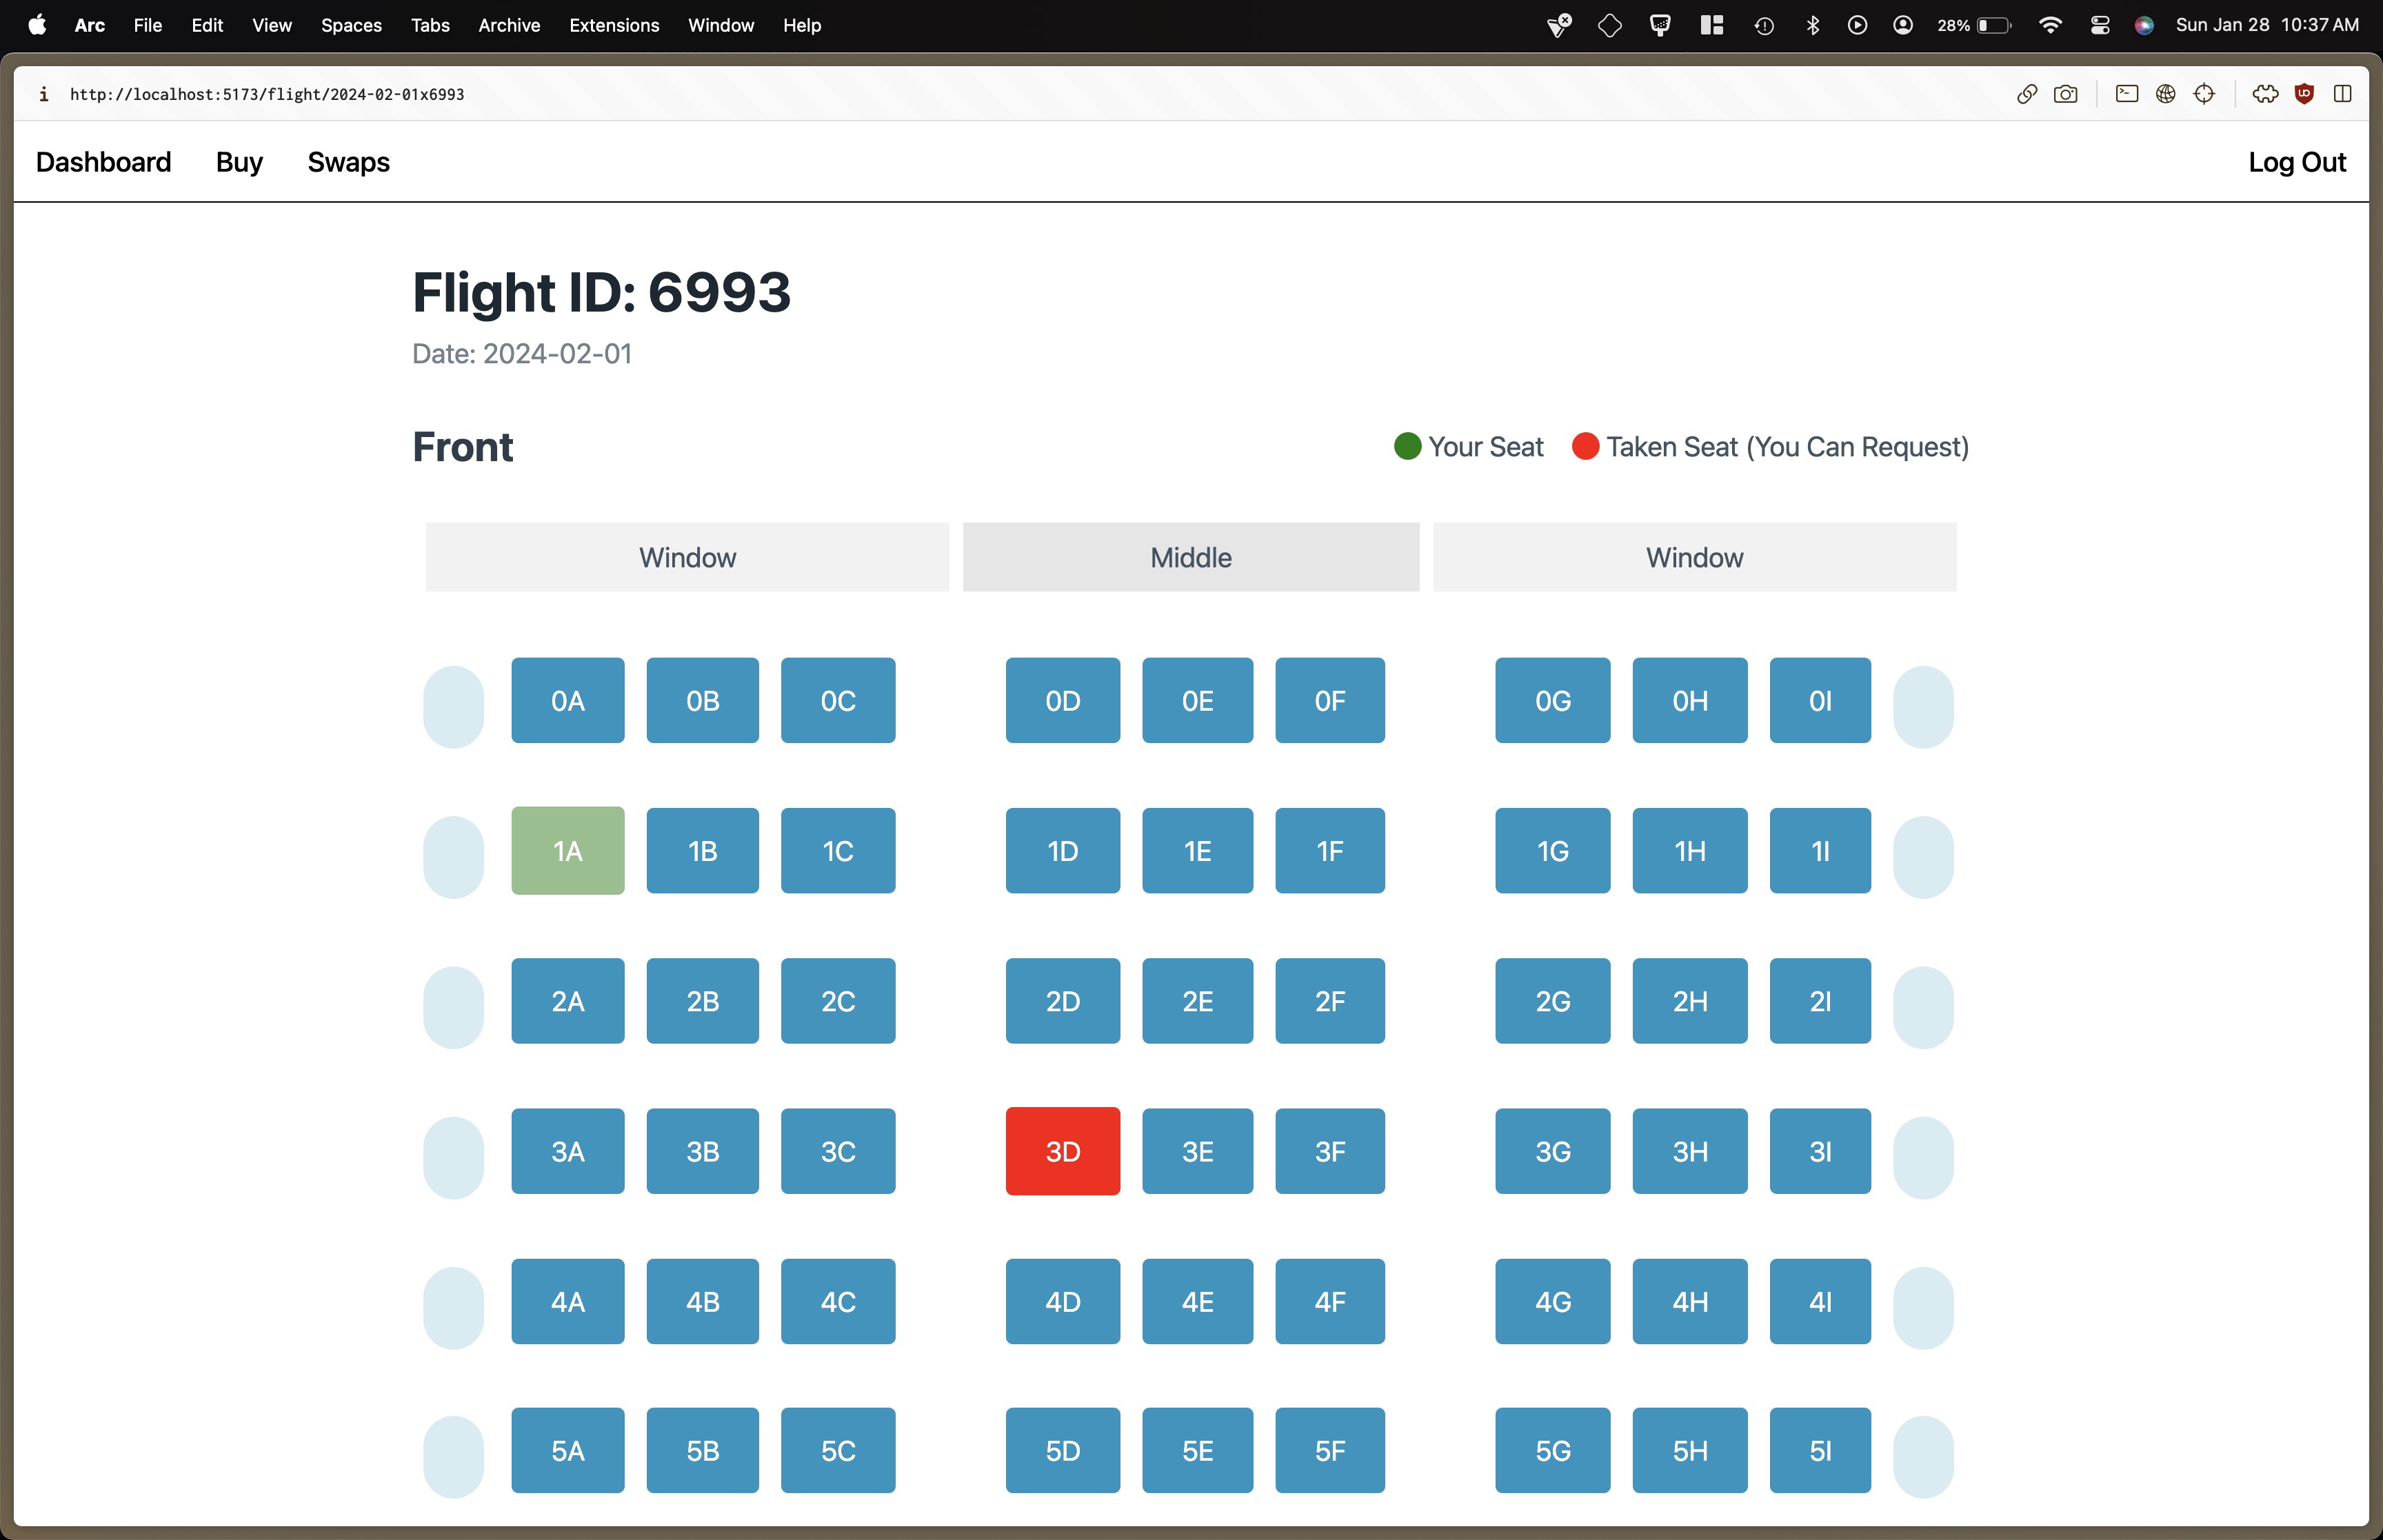The height and width of the screenshot is (1540, 2383).
Task: Copy the page link via the link icon
Action: point(2027,94)
